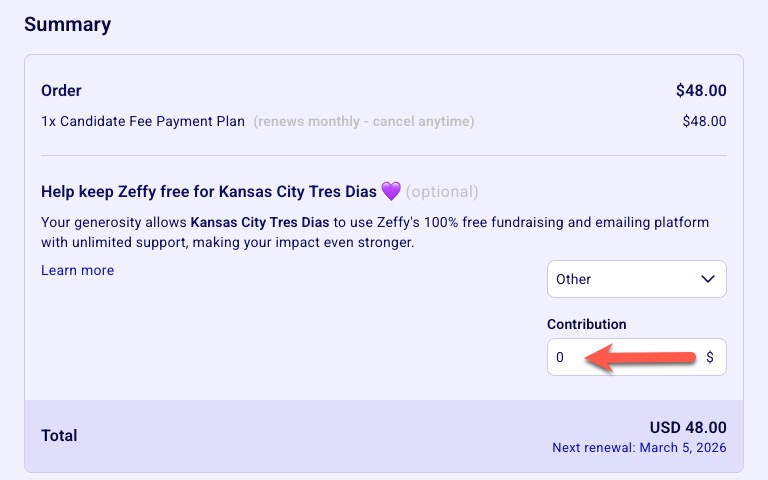Image resolution: width=768 pixels, height=480 pixels.
Task: Click the bold $48.00 order total
Action: pos(701,91)
